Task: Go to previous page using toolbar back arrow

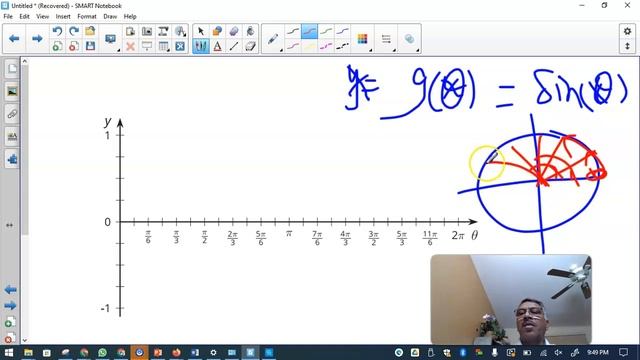Action: coord(14,39)
